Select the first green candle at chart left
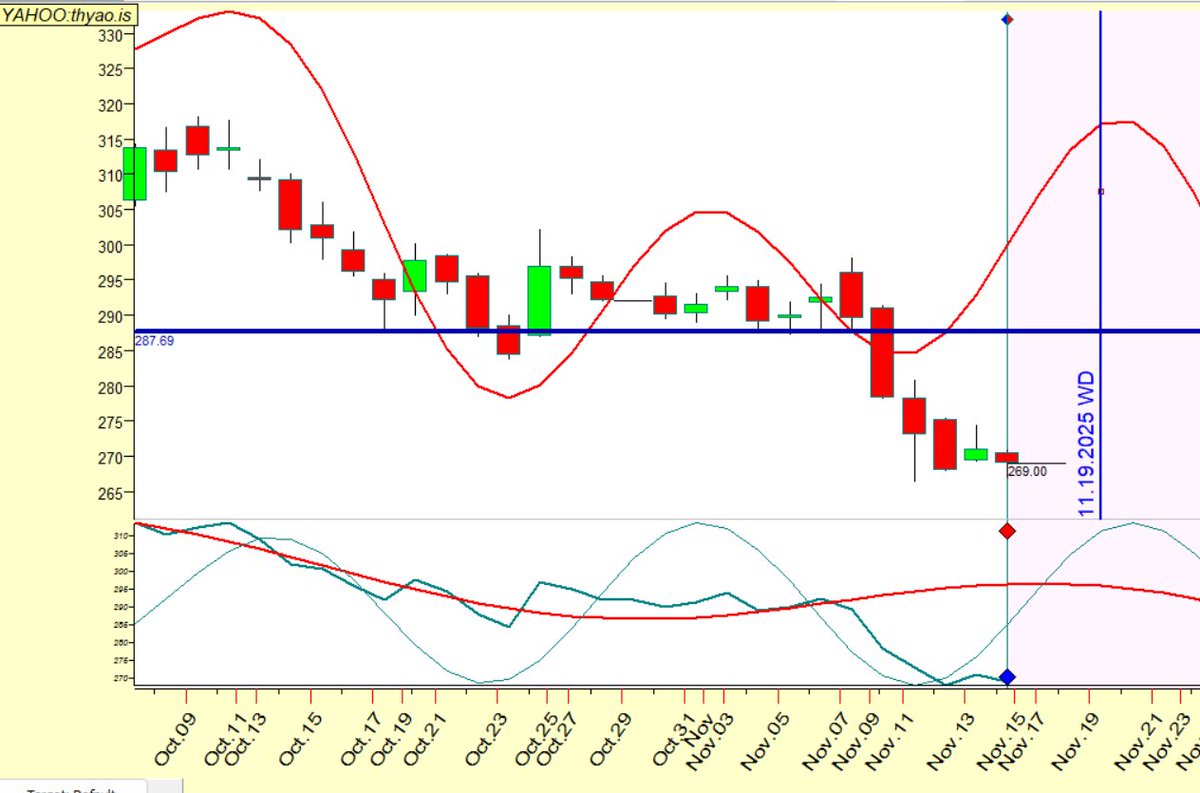The image size is (1200, 793). coord(135,174)
